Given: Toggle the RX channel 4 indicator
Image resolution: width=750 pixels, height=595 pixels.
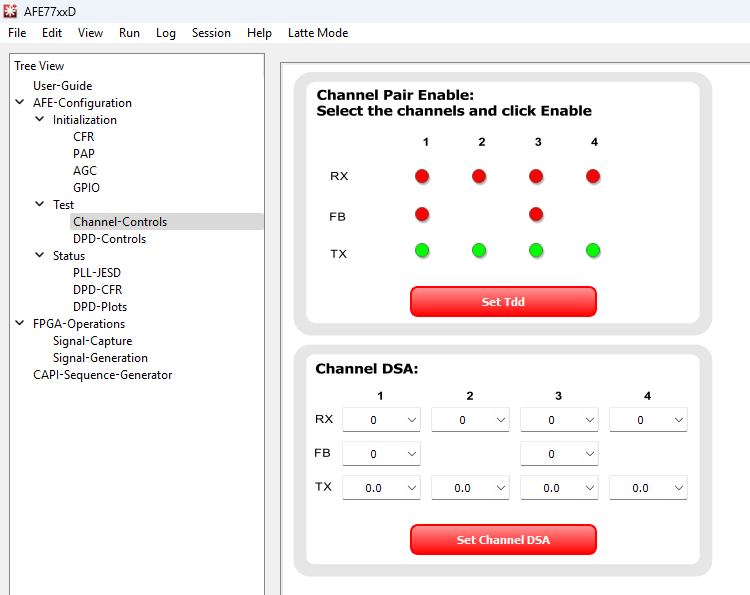Looking at the screenshot, I should click(x=593, y=176).
